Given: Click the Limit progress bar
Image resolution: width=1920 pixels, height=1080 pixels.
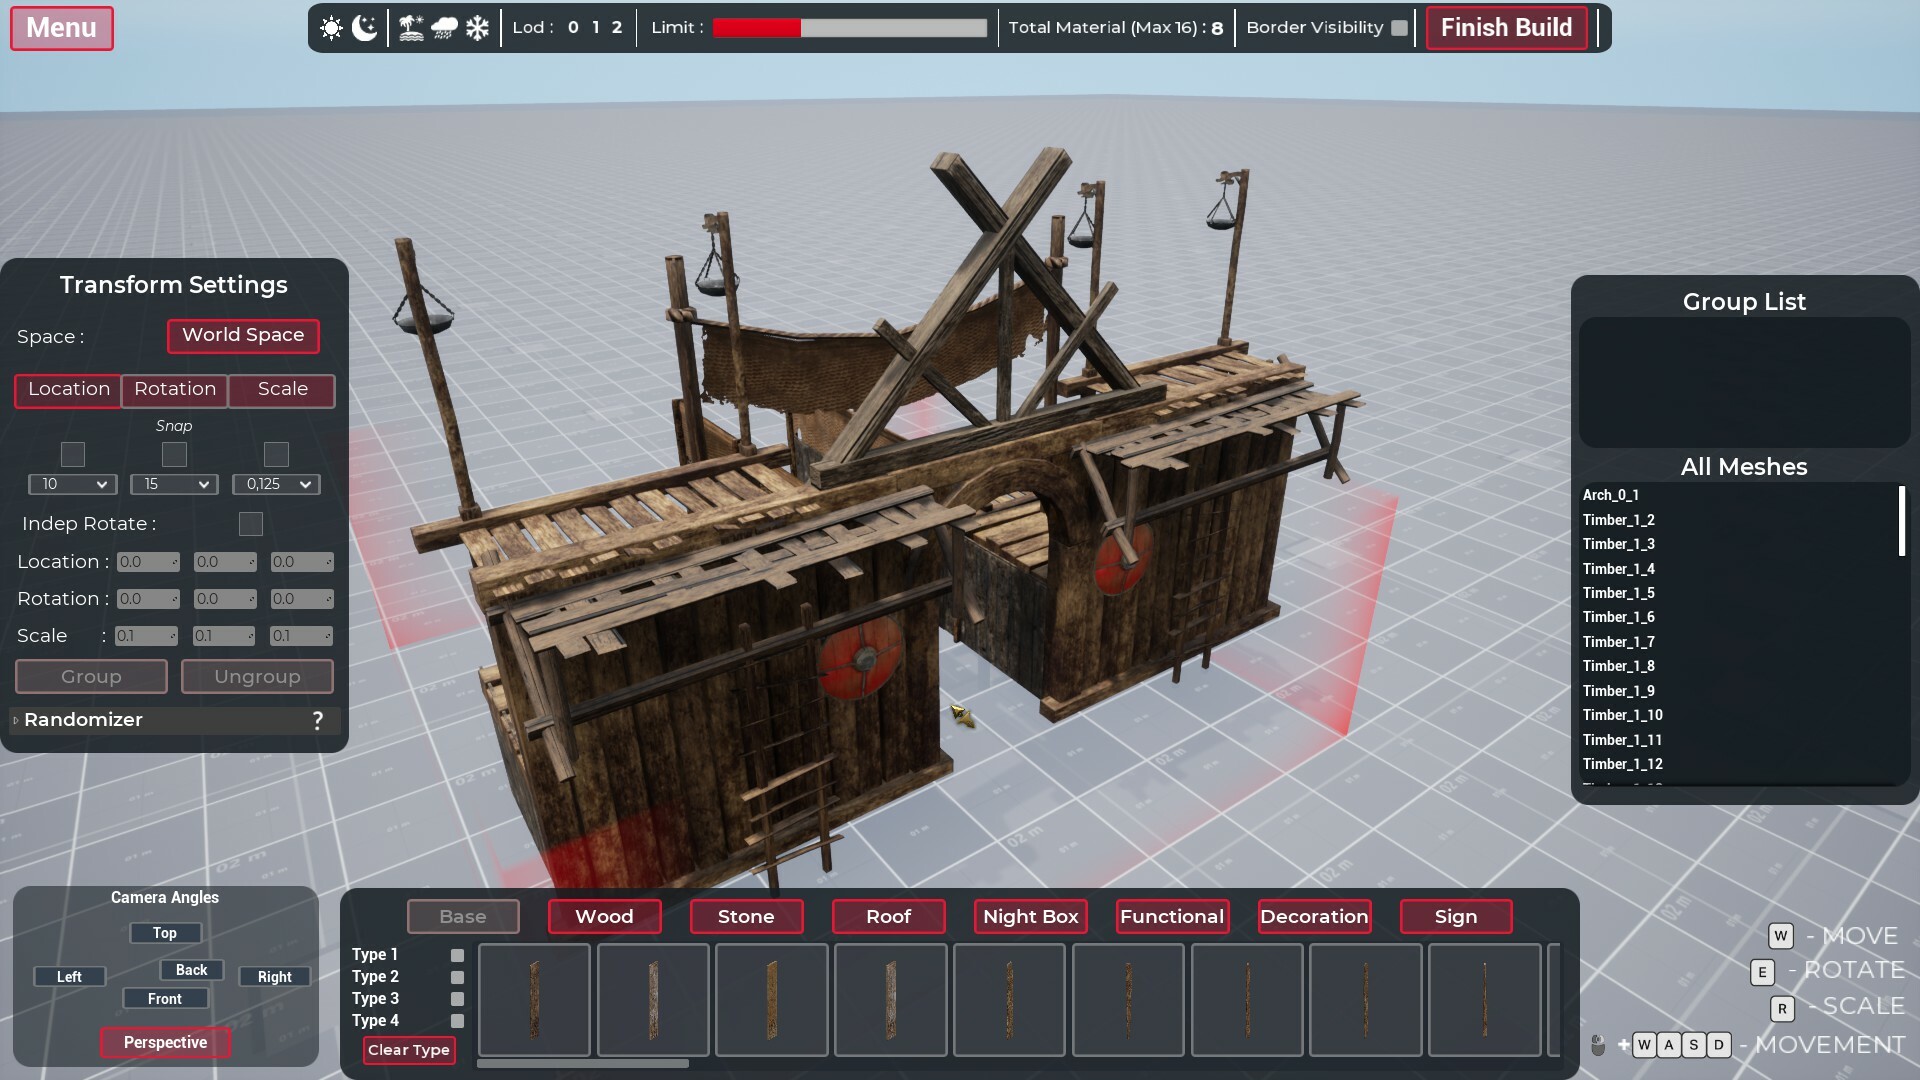Looking at the screenshot, I should pyautogui.click(x=849, y=28).
